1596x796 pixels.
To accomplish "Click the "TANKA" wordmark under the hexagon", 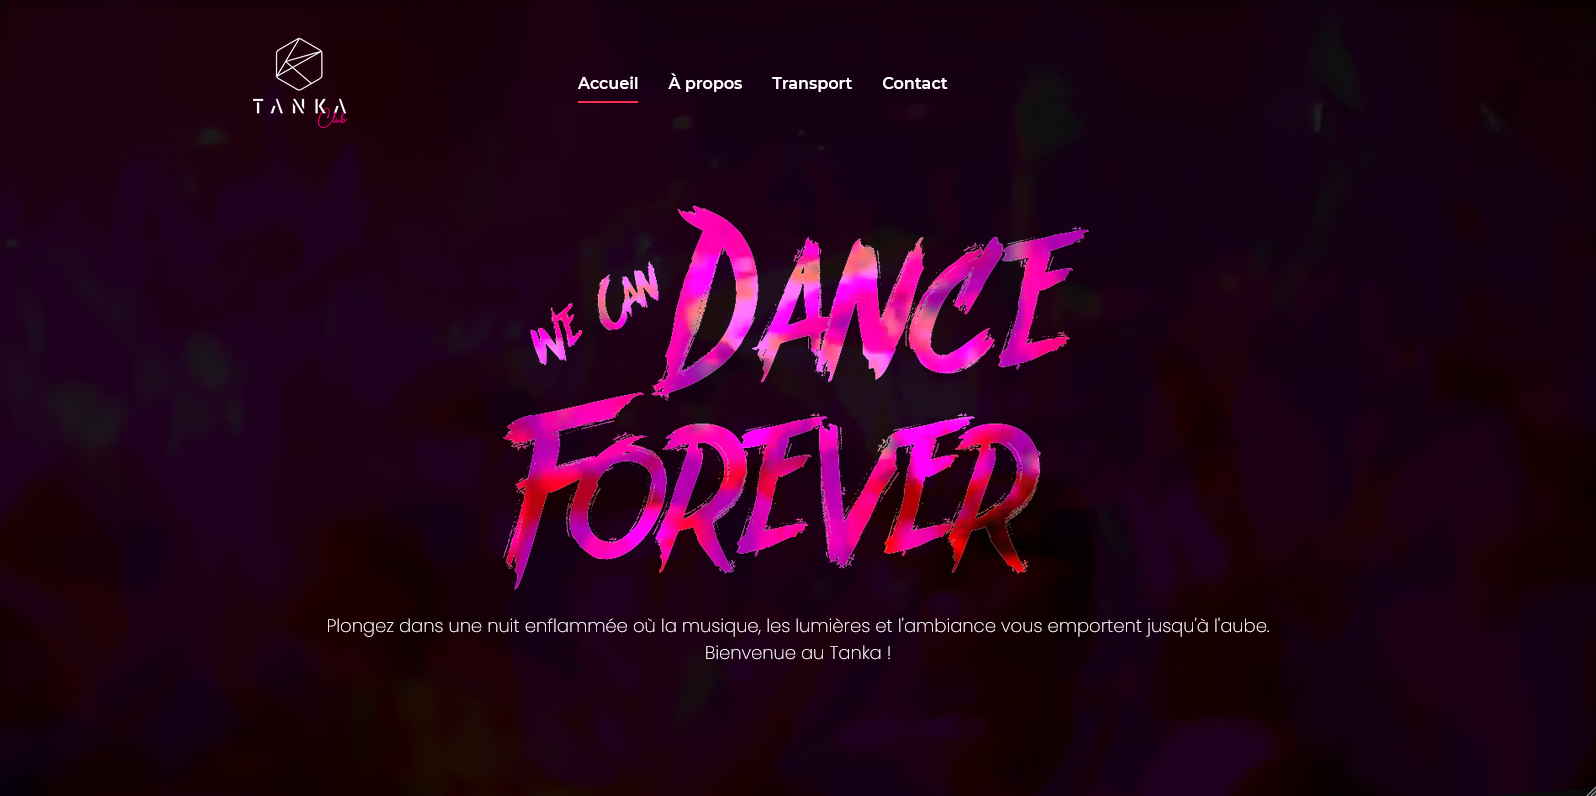I will (300, 106).
